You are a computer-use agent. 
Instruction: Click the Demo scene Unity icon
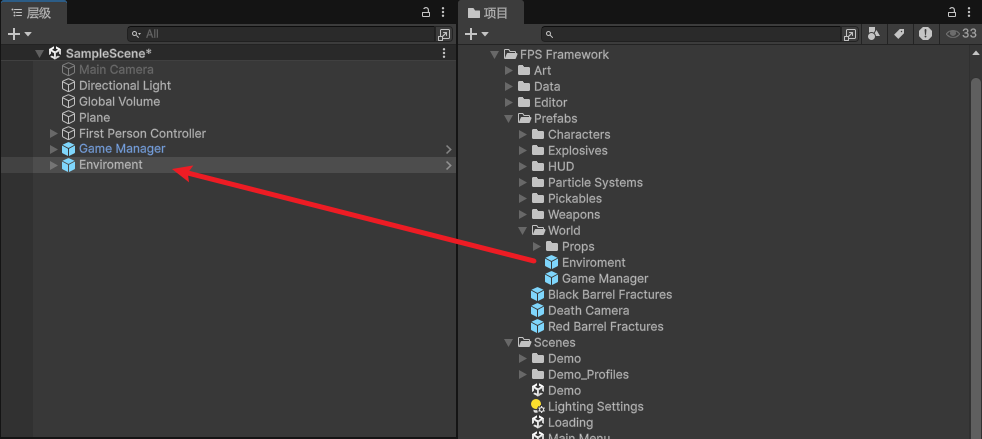537,390
